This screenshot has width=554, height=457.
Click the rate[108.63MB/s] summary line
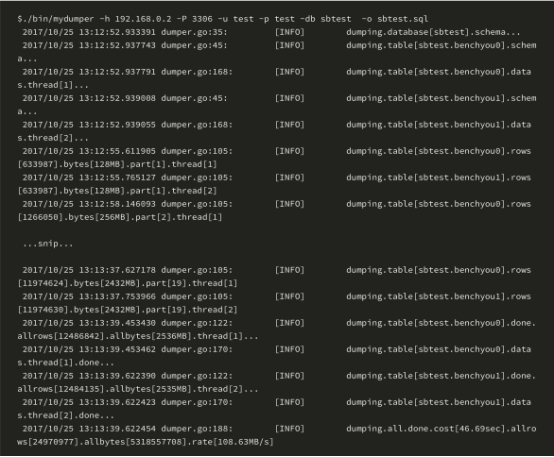click(x=145, y=442)
